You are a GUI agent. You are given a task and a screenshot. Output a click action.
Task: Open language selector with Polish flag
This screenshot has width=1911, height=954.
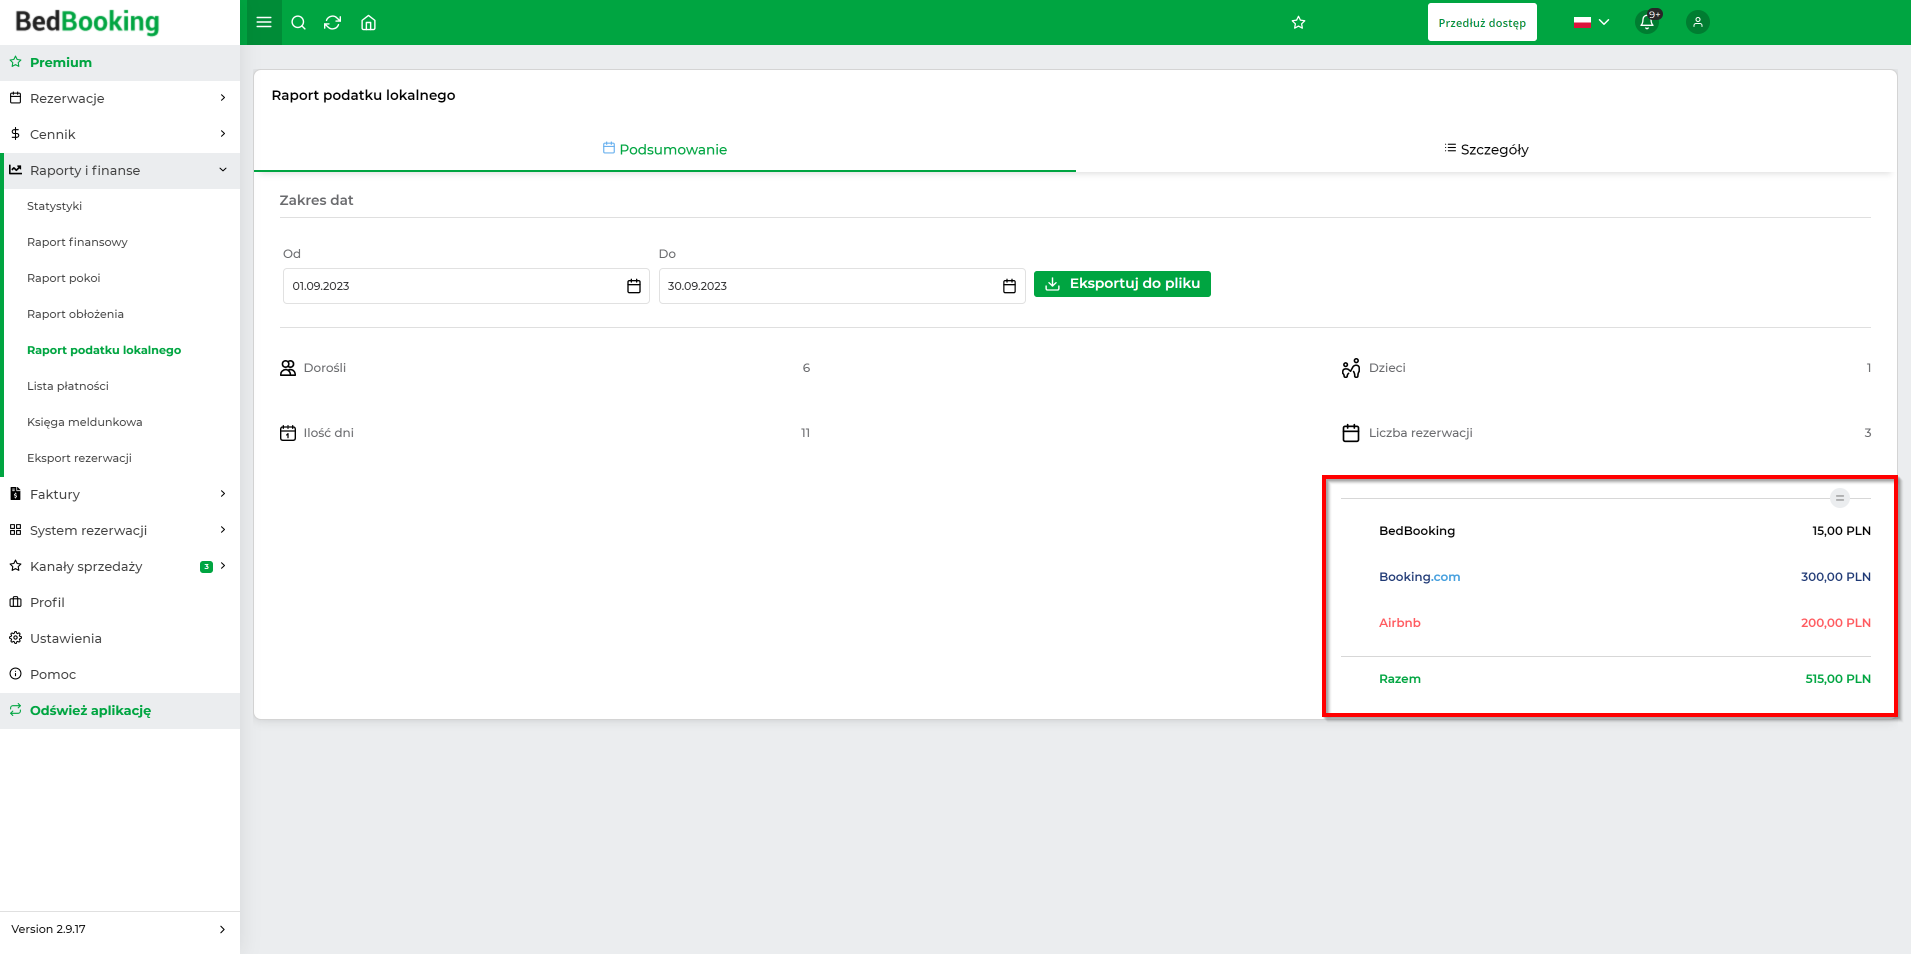click(x=1591, y=22)
